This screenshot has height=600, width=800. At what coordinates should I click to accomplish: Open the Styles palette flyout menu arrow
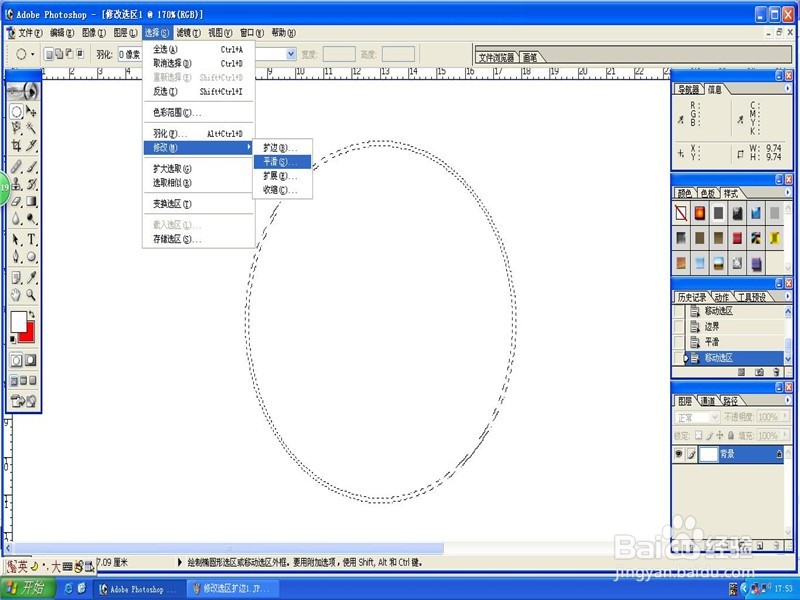click(x=788, y=192)
